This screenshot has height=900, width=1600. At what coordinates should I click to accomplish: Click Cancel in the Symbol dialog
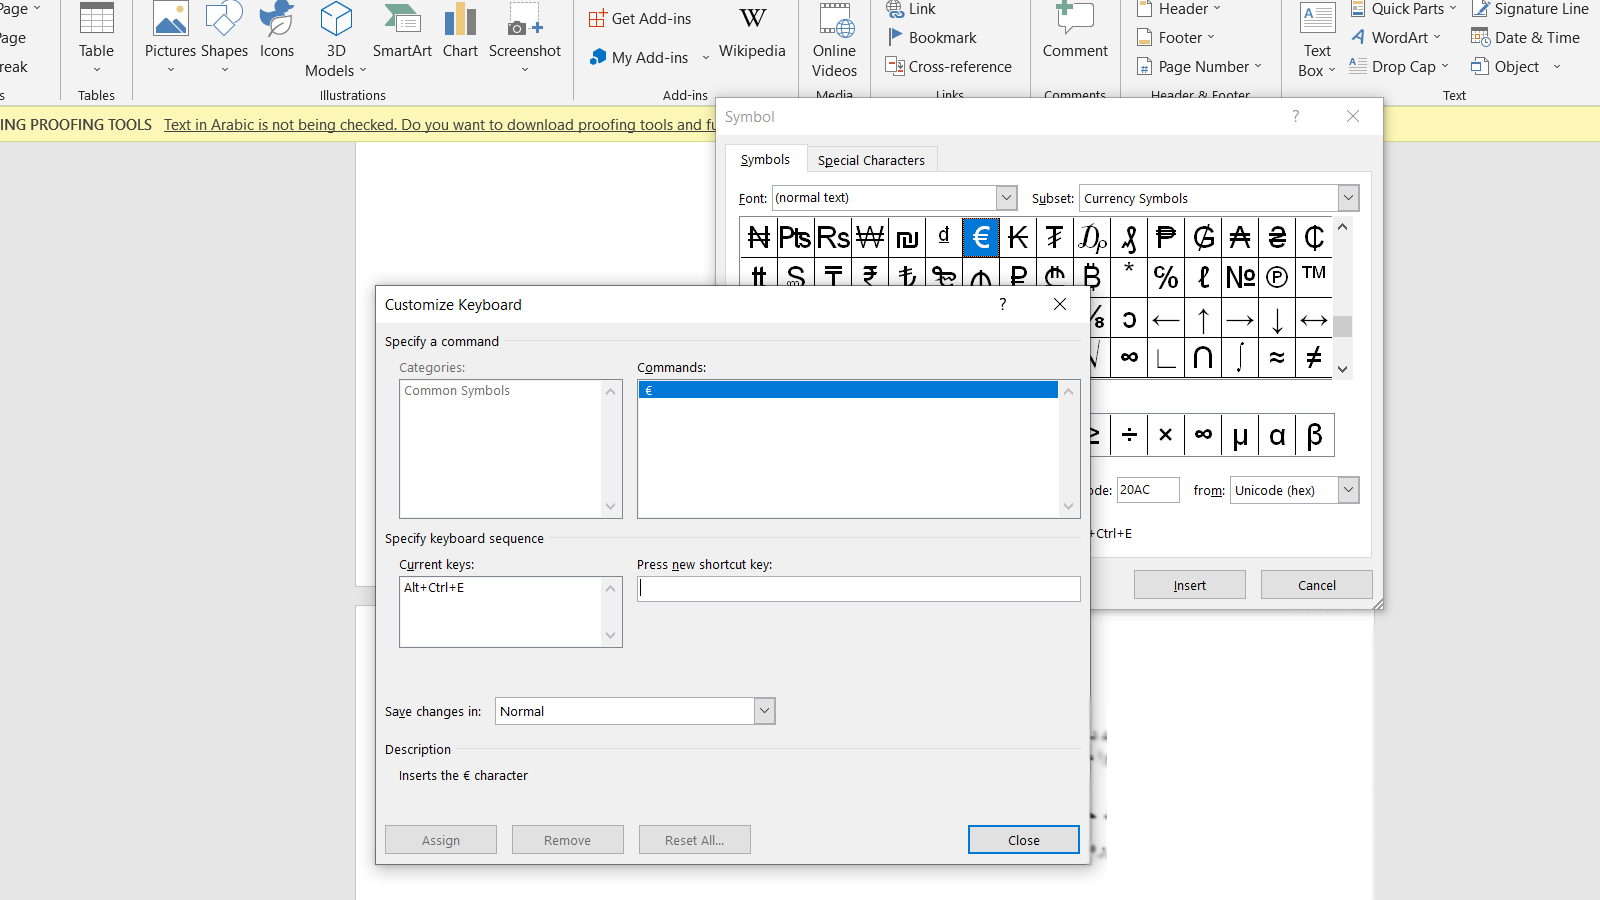(1316, 585)
